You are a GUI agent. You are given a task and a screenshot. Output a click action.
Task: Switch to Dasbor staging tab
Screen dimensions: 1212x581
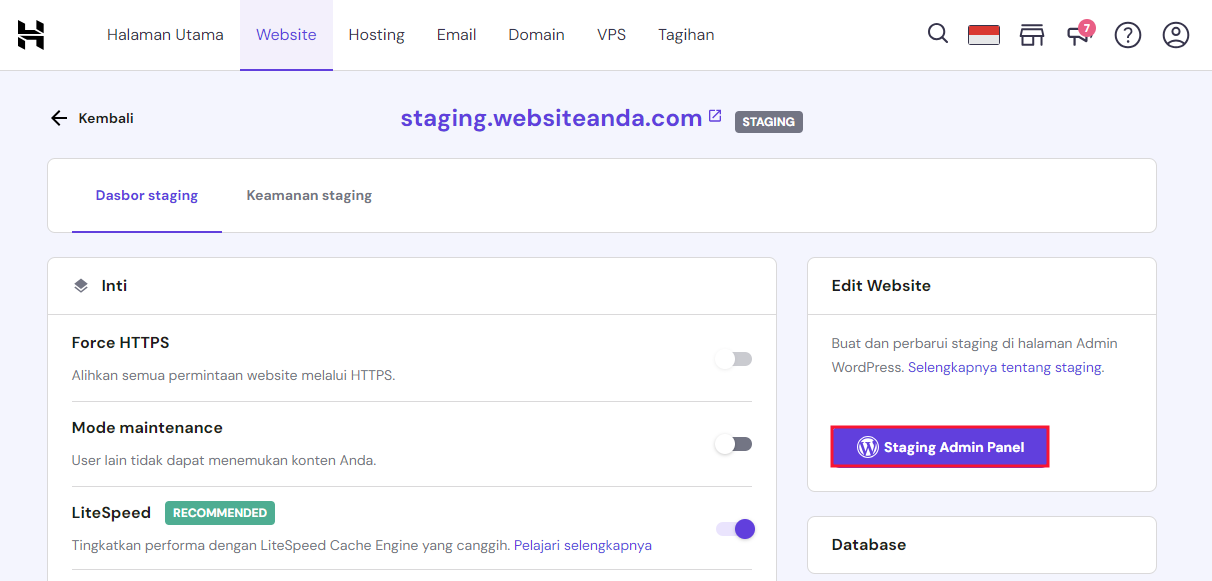click(147, 195)
